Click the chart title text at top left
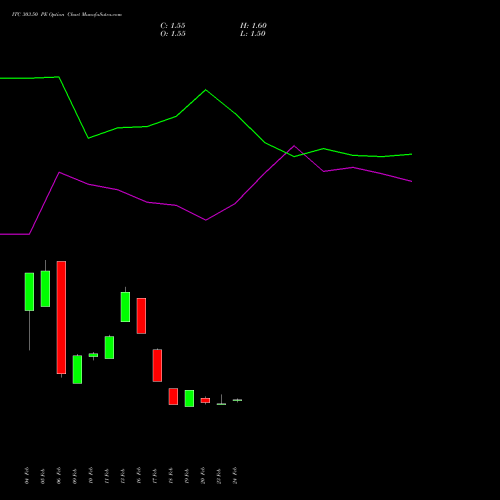 (x=67, y=15)
